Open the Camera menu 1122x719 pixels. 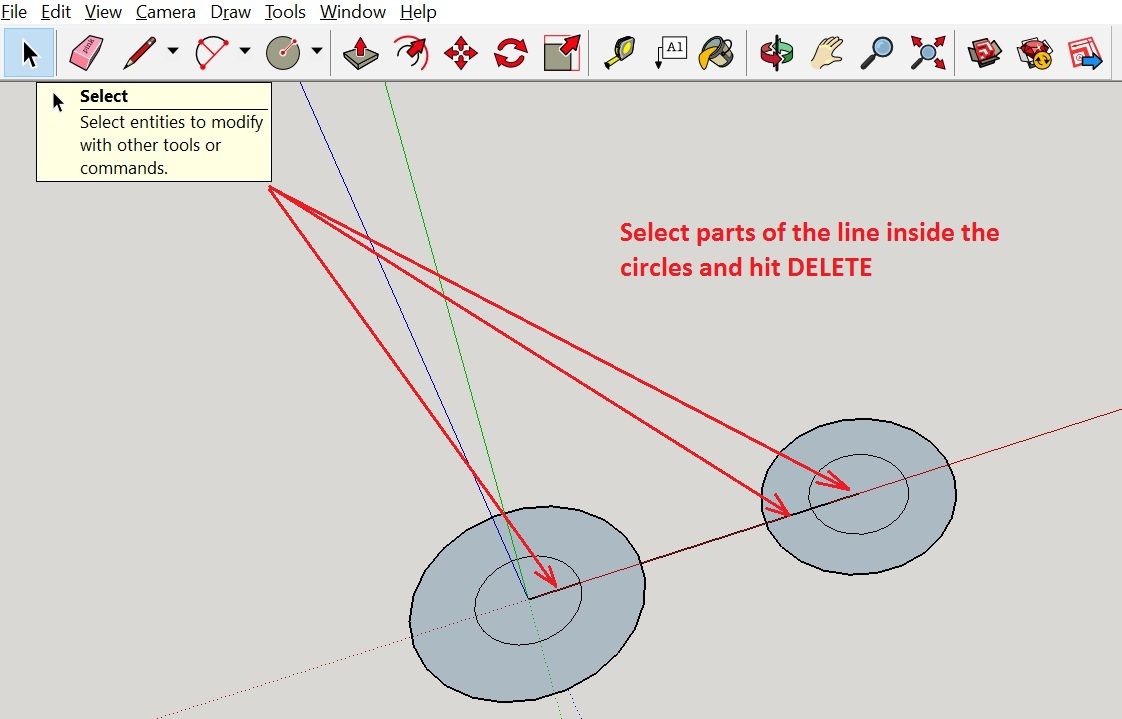pos(165,12)
